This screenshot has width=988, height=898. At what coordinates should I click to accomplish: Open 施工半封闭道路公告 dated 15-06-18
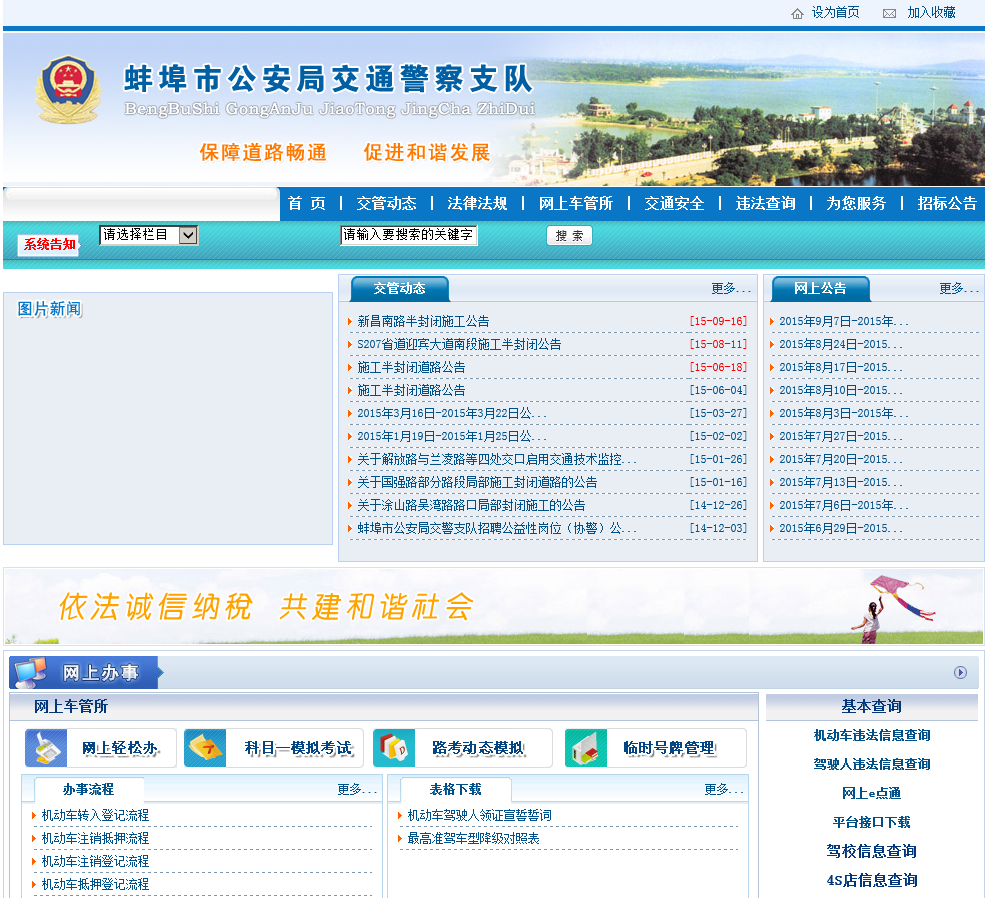411,367
